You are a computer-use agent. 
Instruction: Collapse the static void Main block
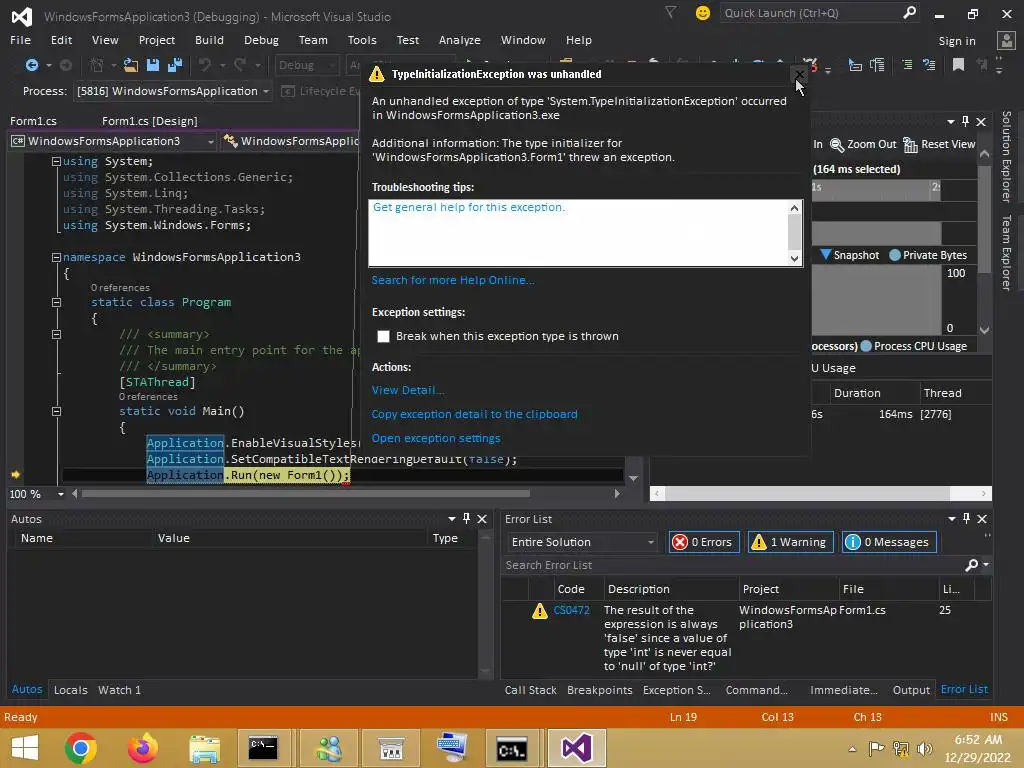click(56, 411)
